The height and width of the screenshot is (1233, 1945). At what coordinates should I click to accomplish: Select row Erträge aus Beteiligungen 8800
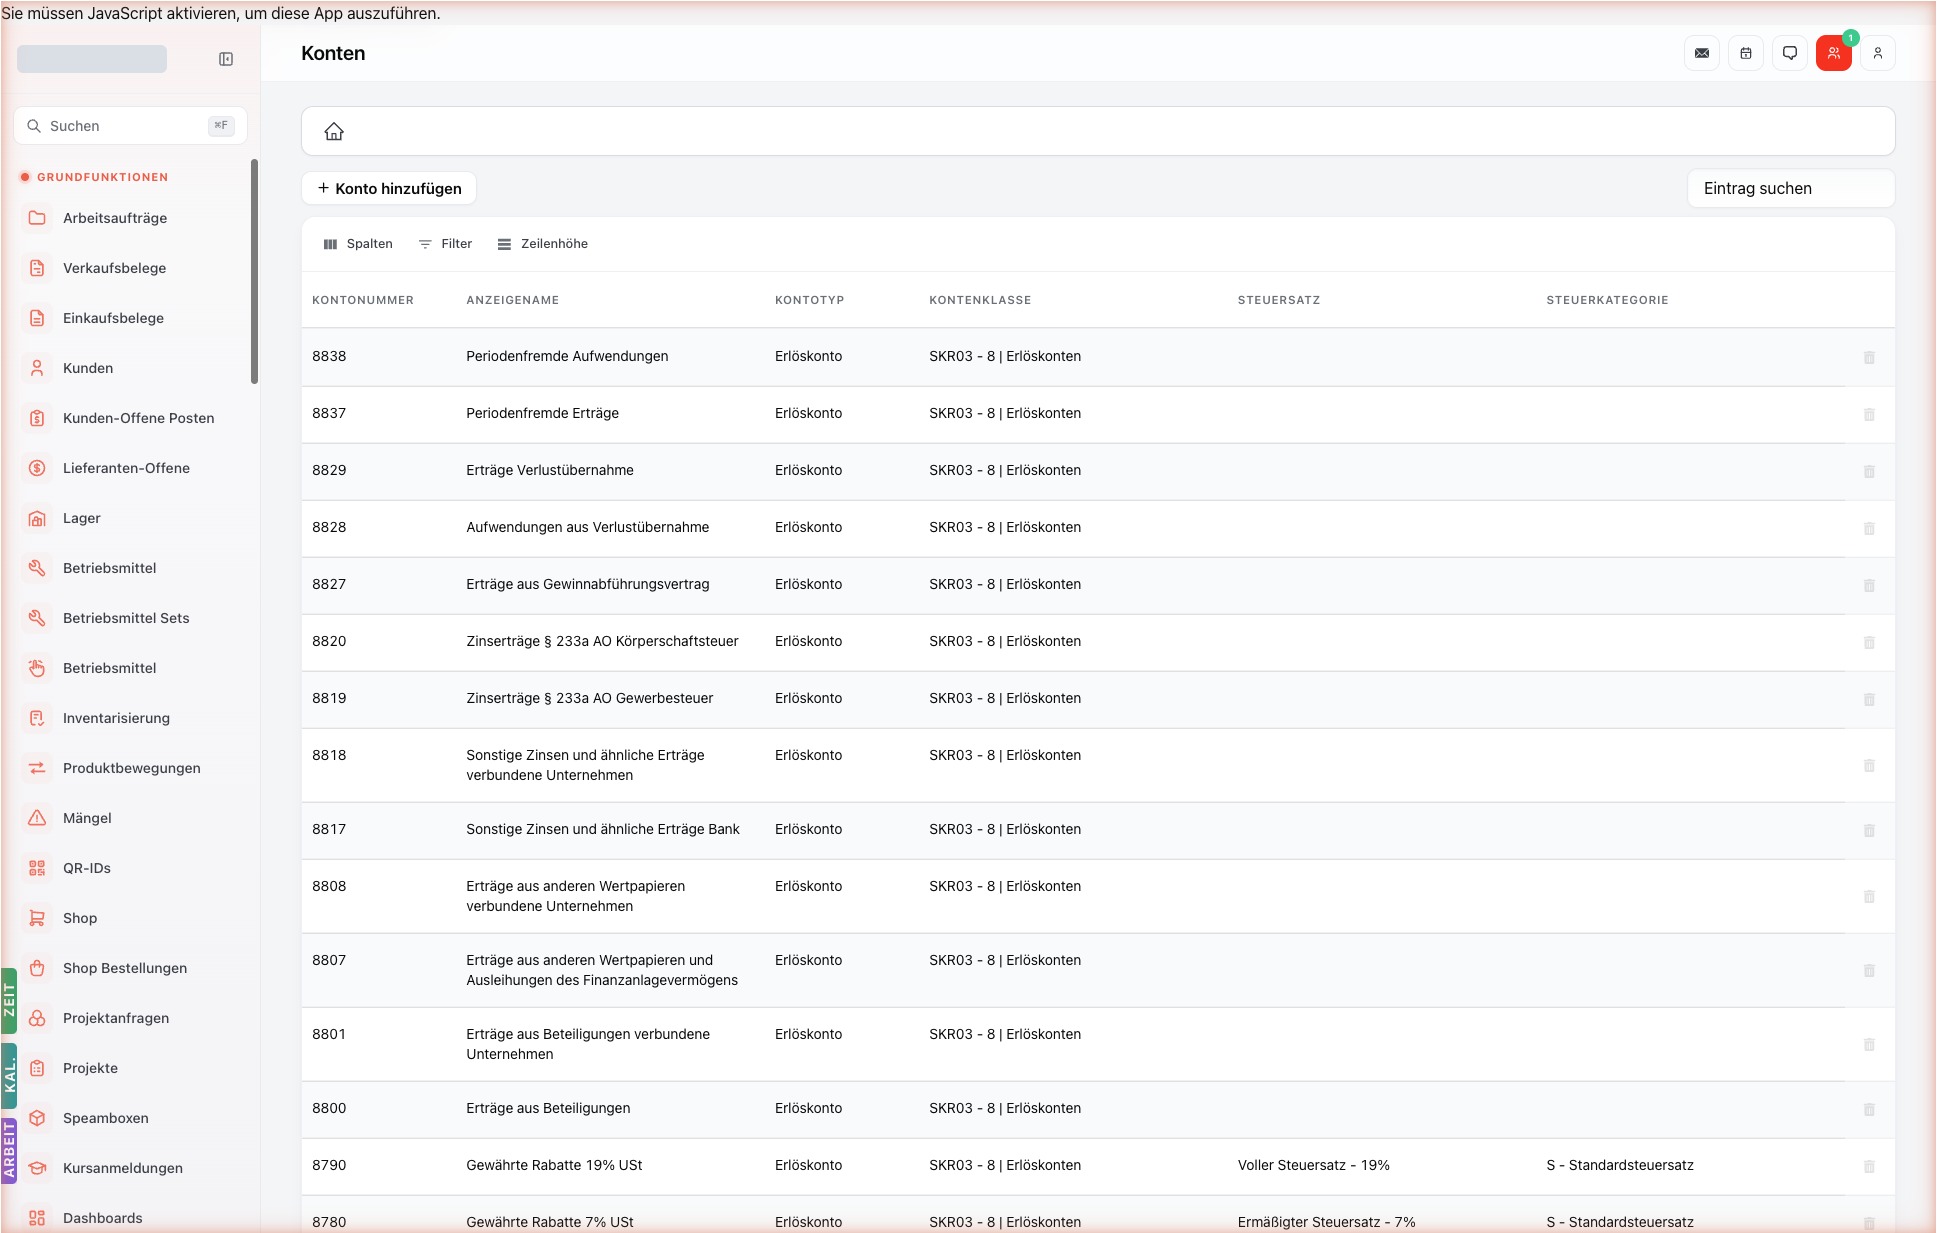pyautogui.click(x=1098, y=1109)
